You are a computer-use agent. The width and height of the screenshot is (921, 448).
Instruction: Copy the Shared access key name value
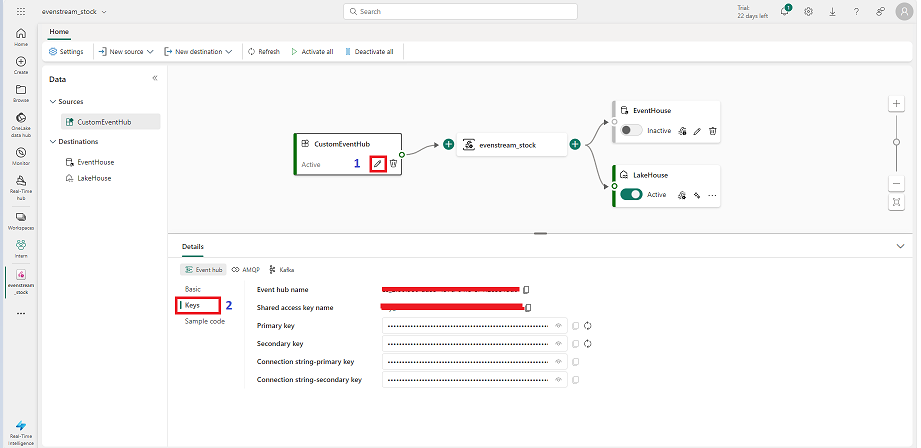529,307
